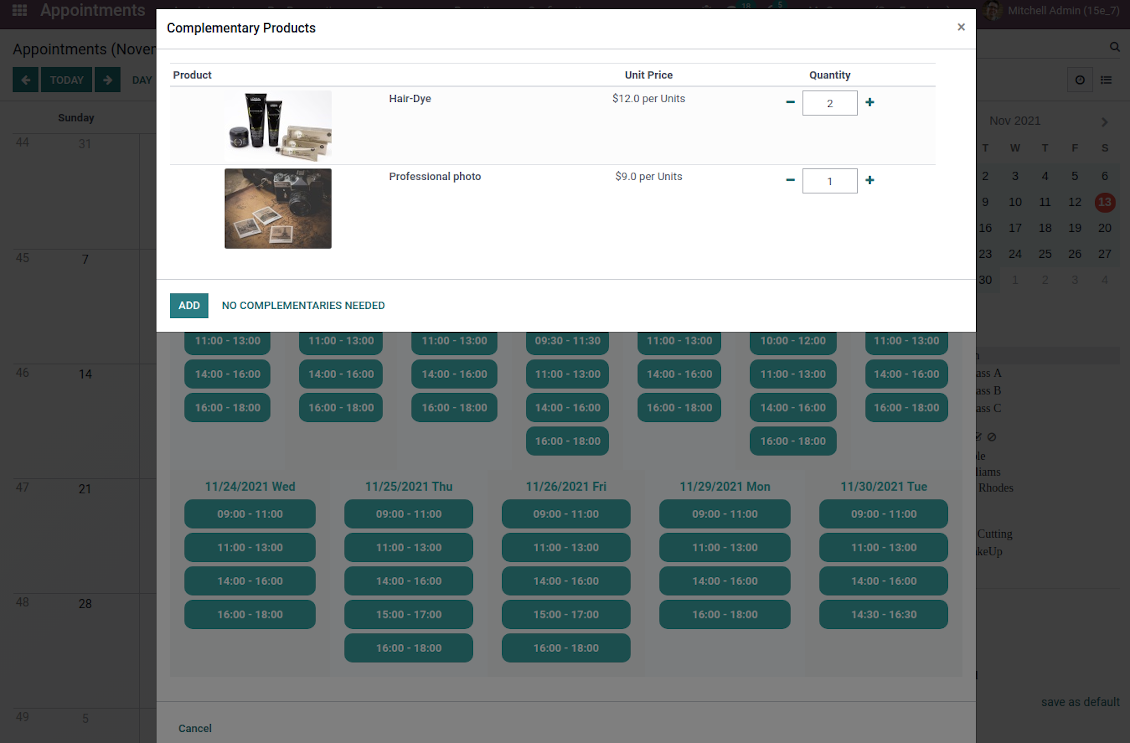Switch to DAY calendar view
This screenshot has height=743, width=1130.
[x=142, y=80]
